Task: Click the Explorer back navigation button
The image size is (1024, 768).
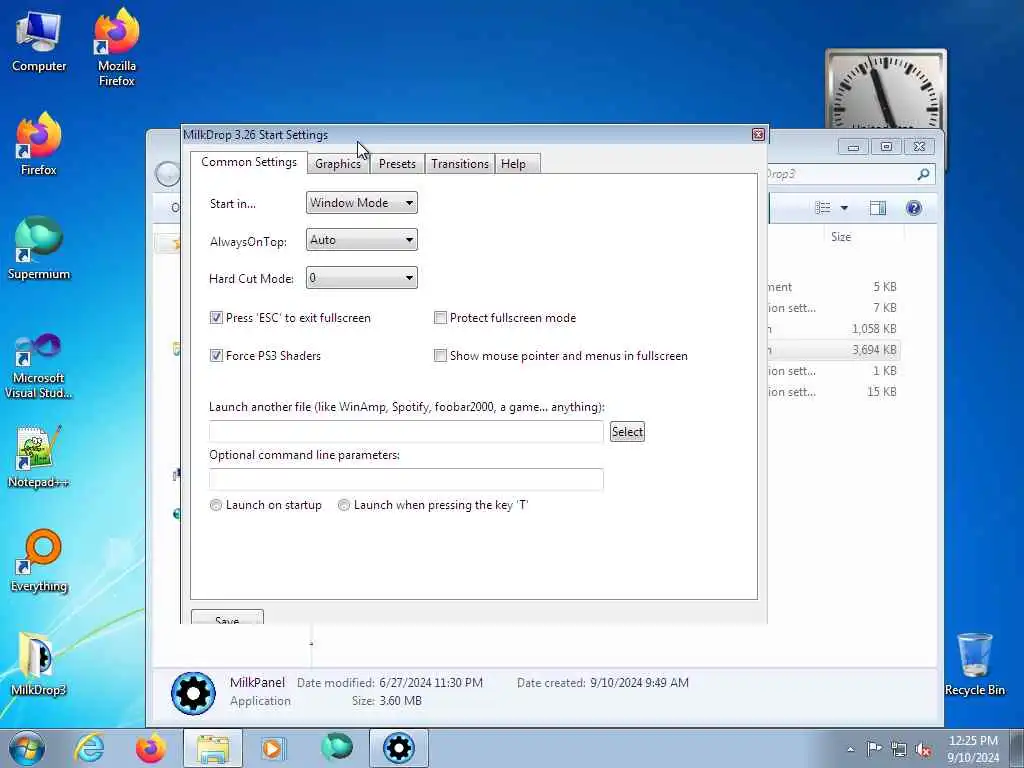Action: tap(168, 174)
